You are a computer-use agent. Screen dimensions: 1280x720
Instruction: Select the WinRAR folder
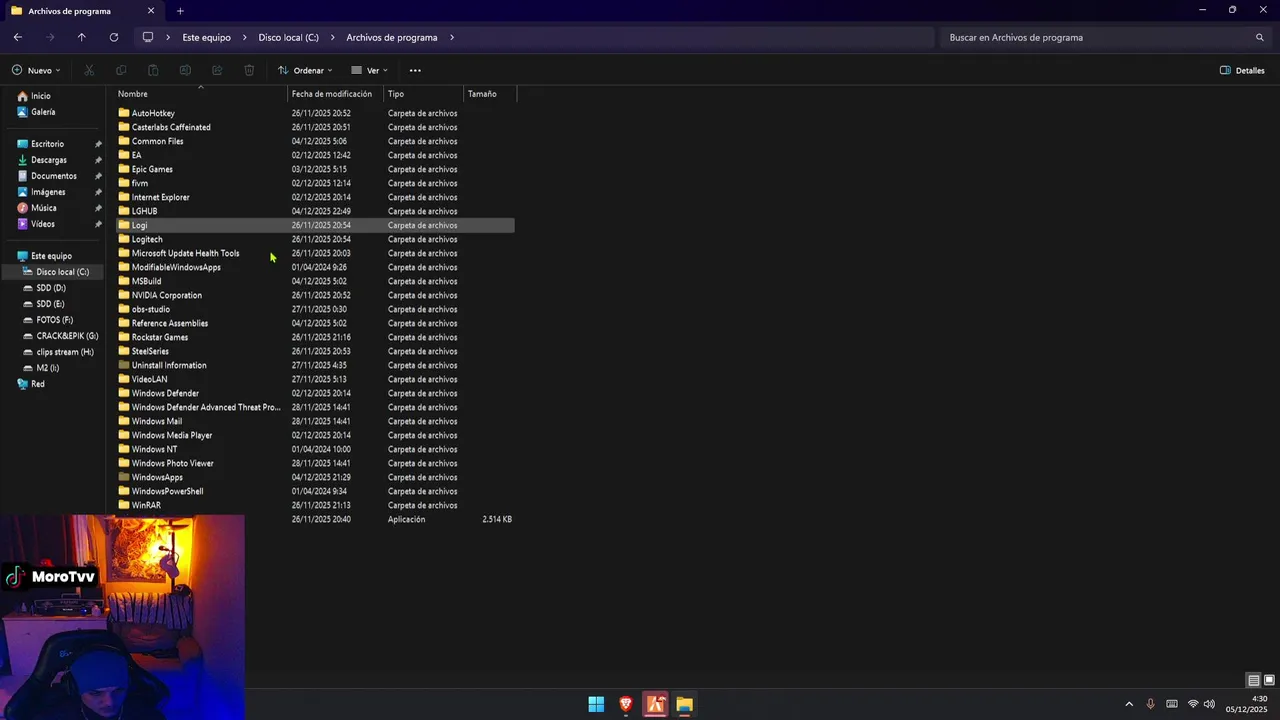(x=146, y=505)
